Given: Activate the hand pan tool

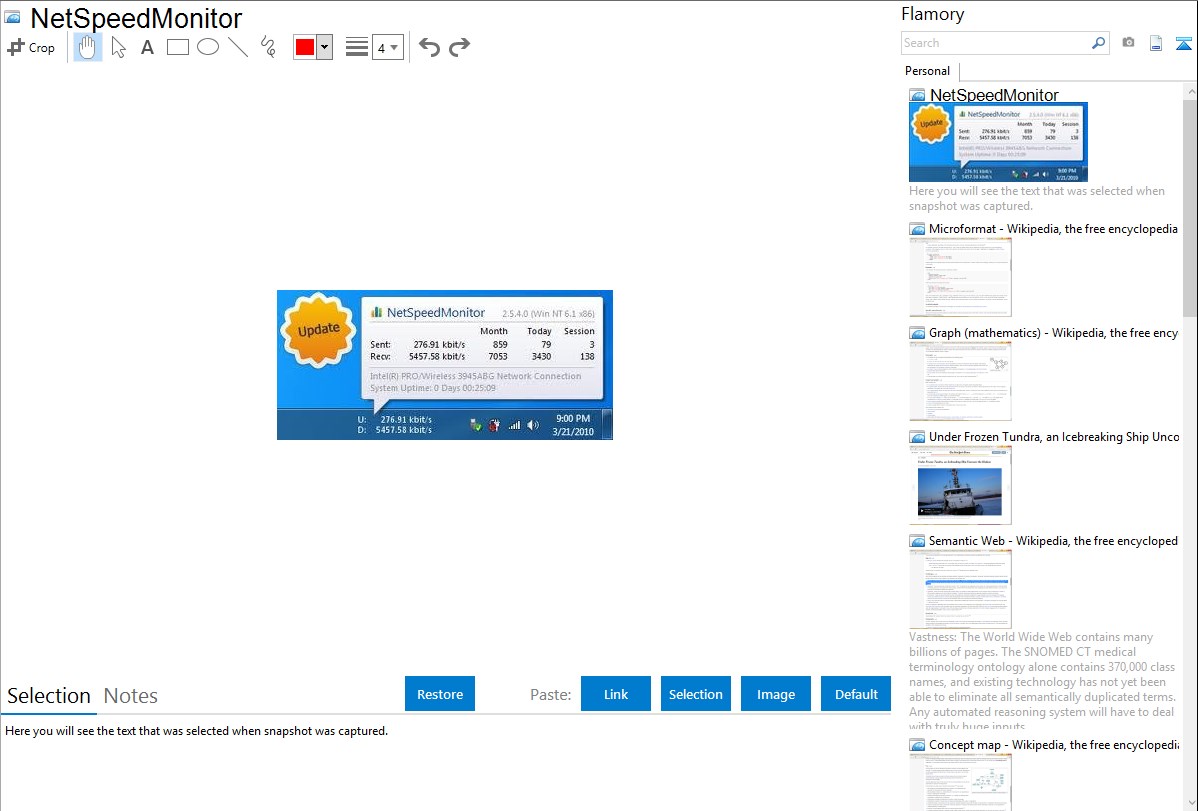Looking at the screenshot, I should pyautogui.click(x=87, y=47).
